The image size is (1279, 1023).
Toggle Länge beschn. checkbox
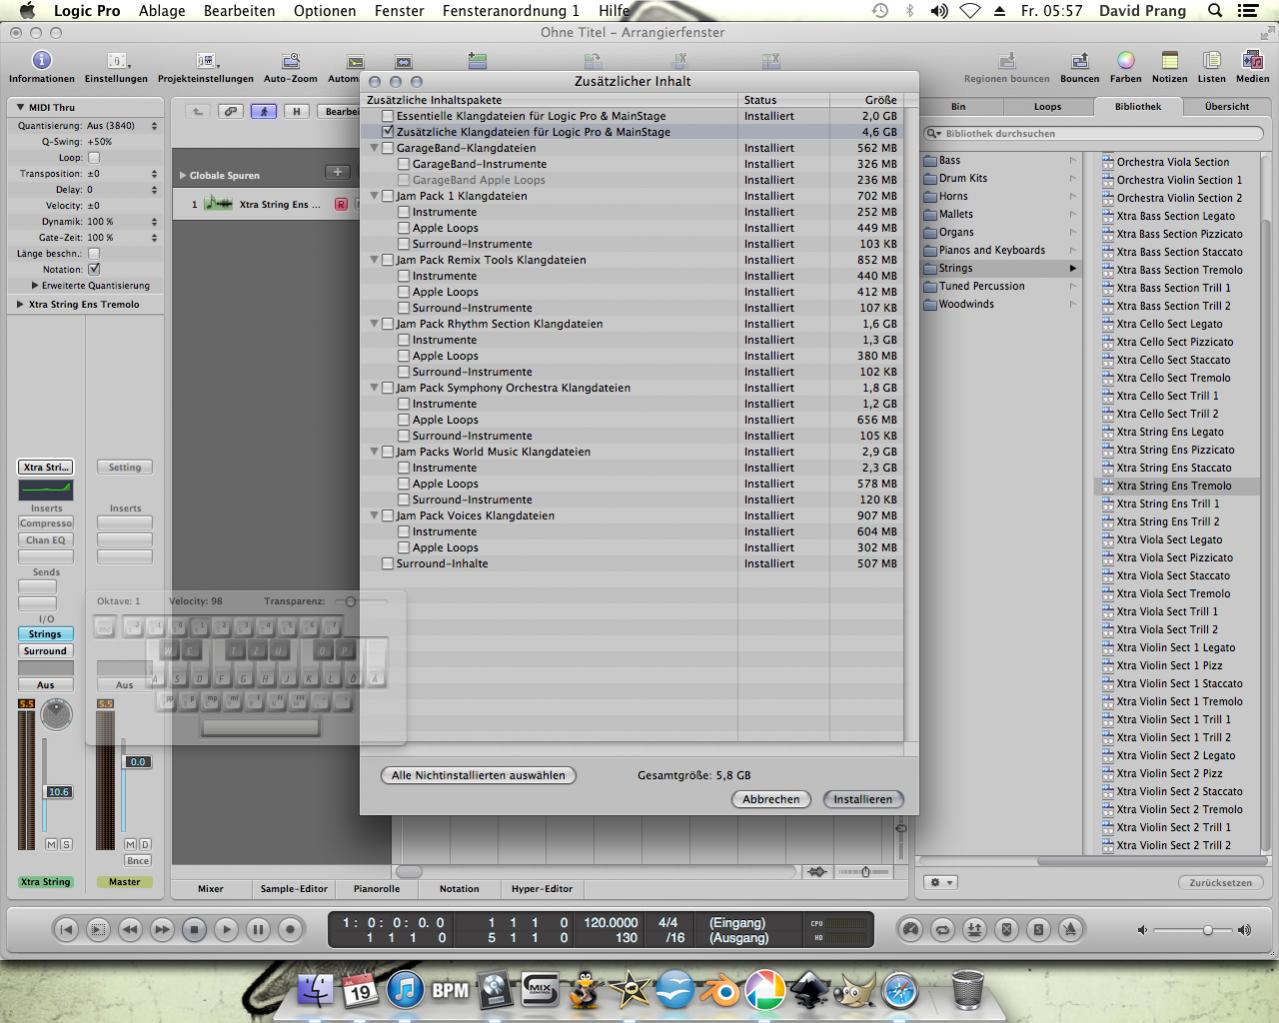tap(94, 253)
